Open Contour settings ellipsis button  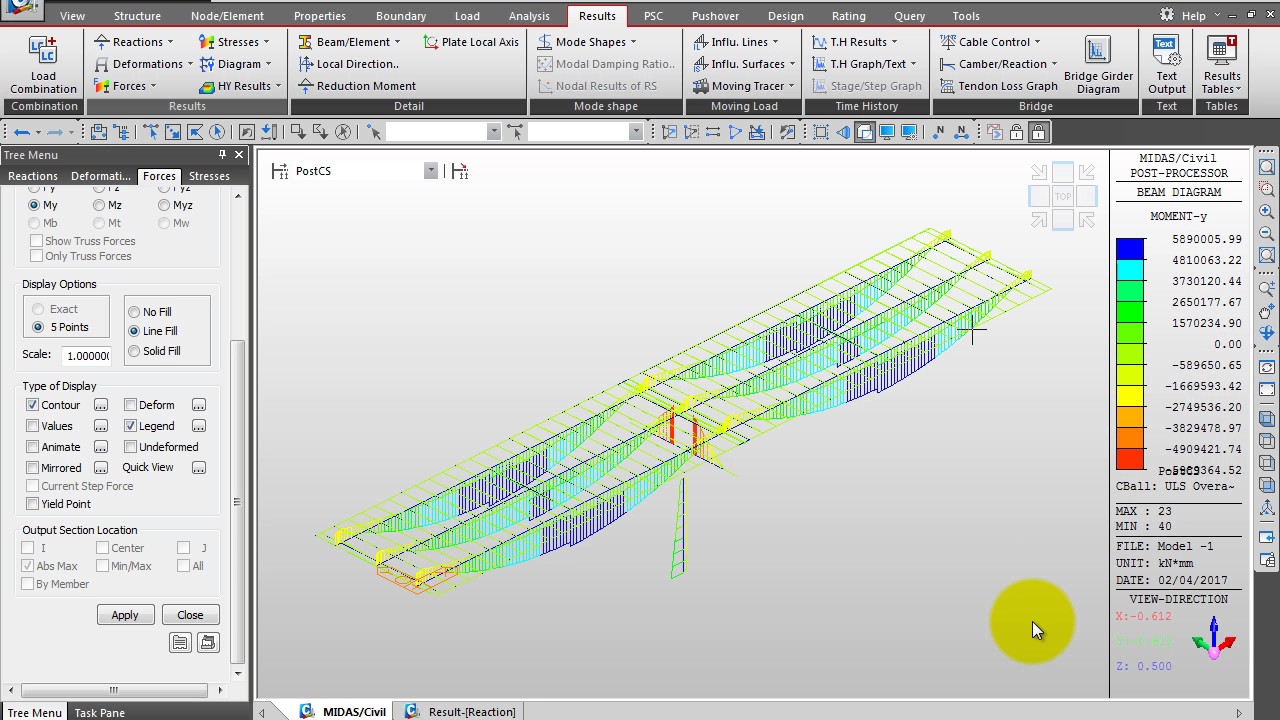[101, 405]
